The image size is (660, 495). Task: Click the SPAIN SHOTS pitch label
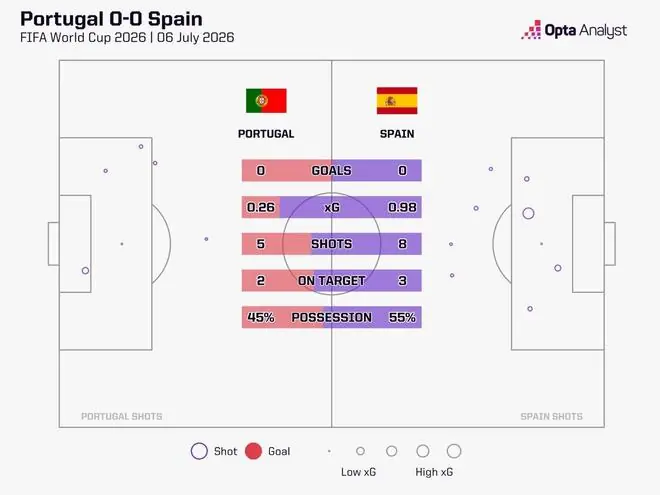551,416
